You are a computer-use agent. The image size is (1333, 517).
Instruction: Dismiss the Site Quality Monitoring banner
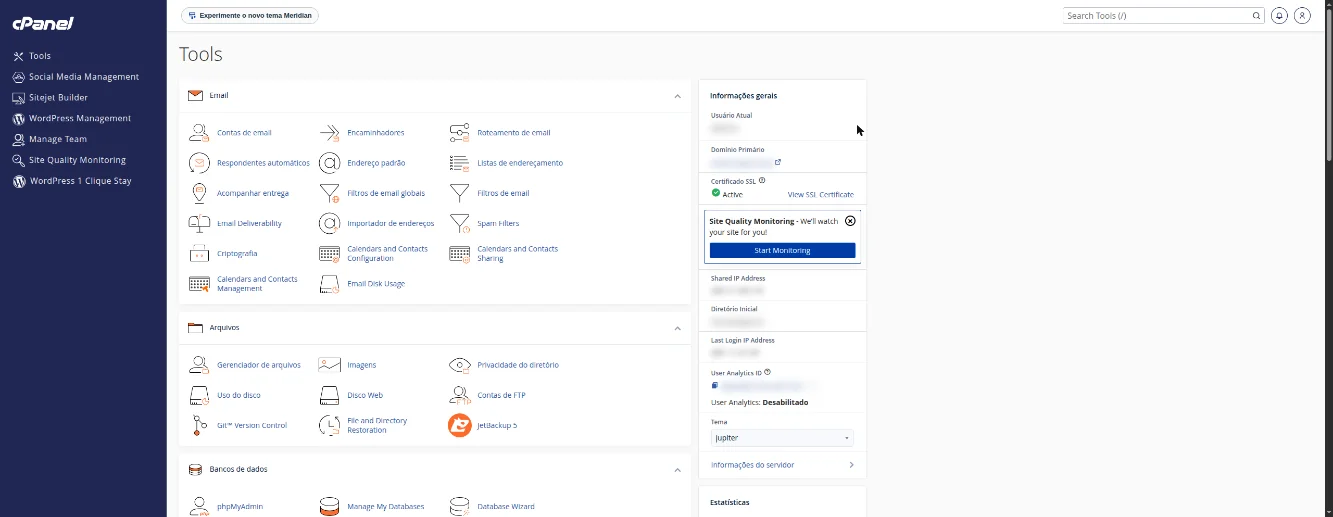(850, 221)
